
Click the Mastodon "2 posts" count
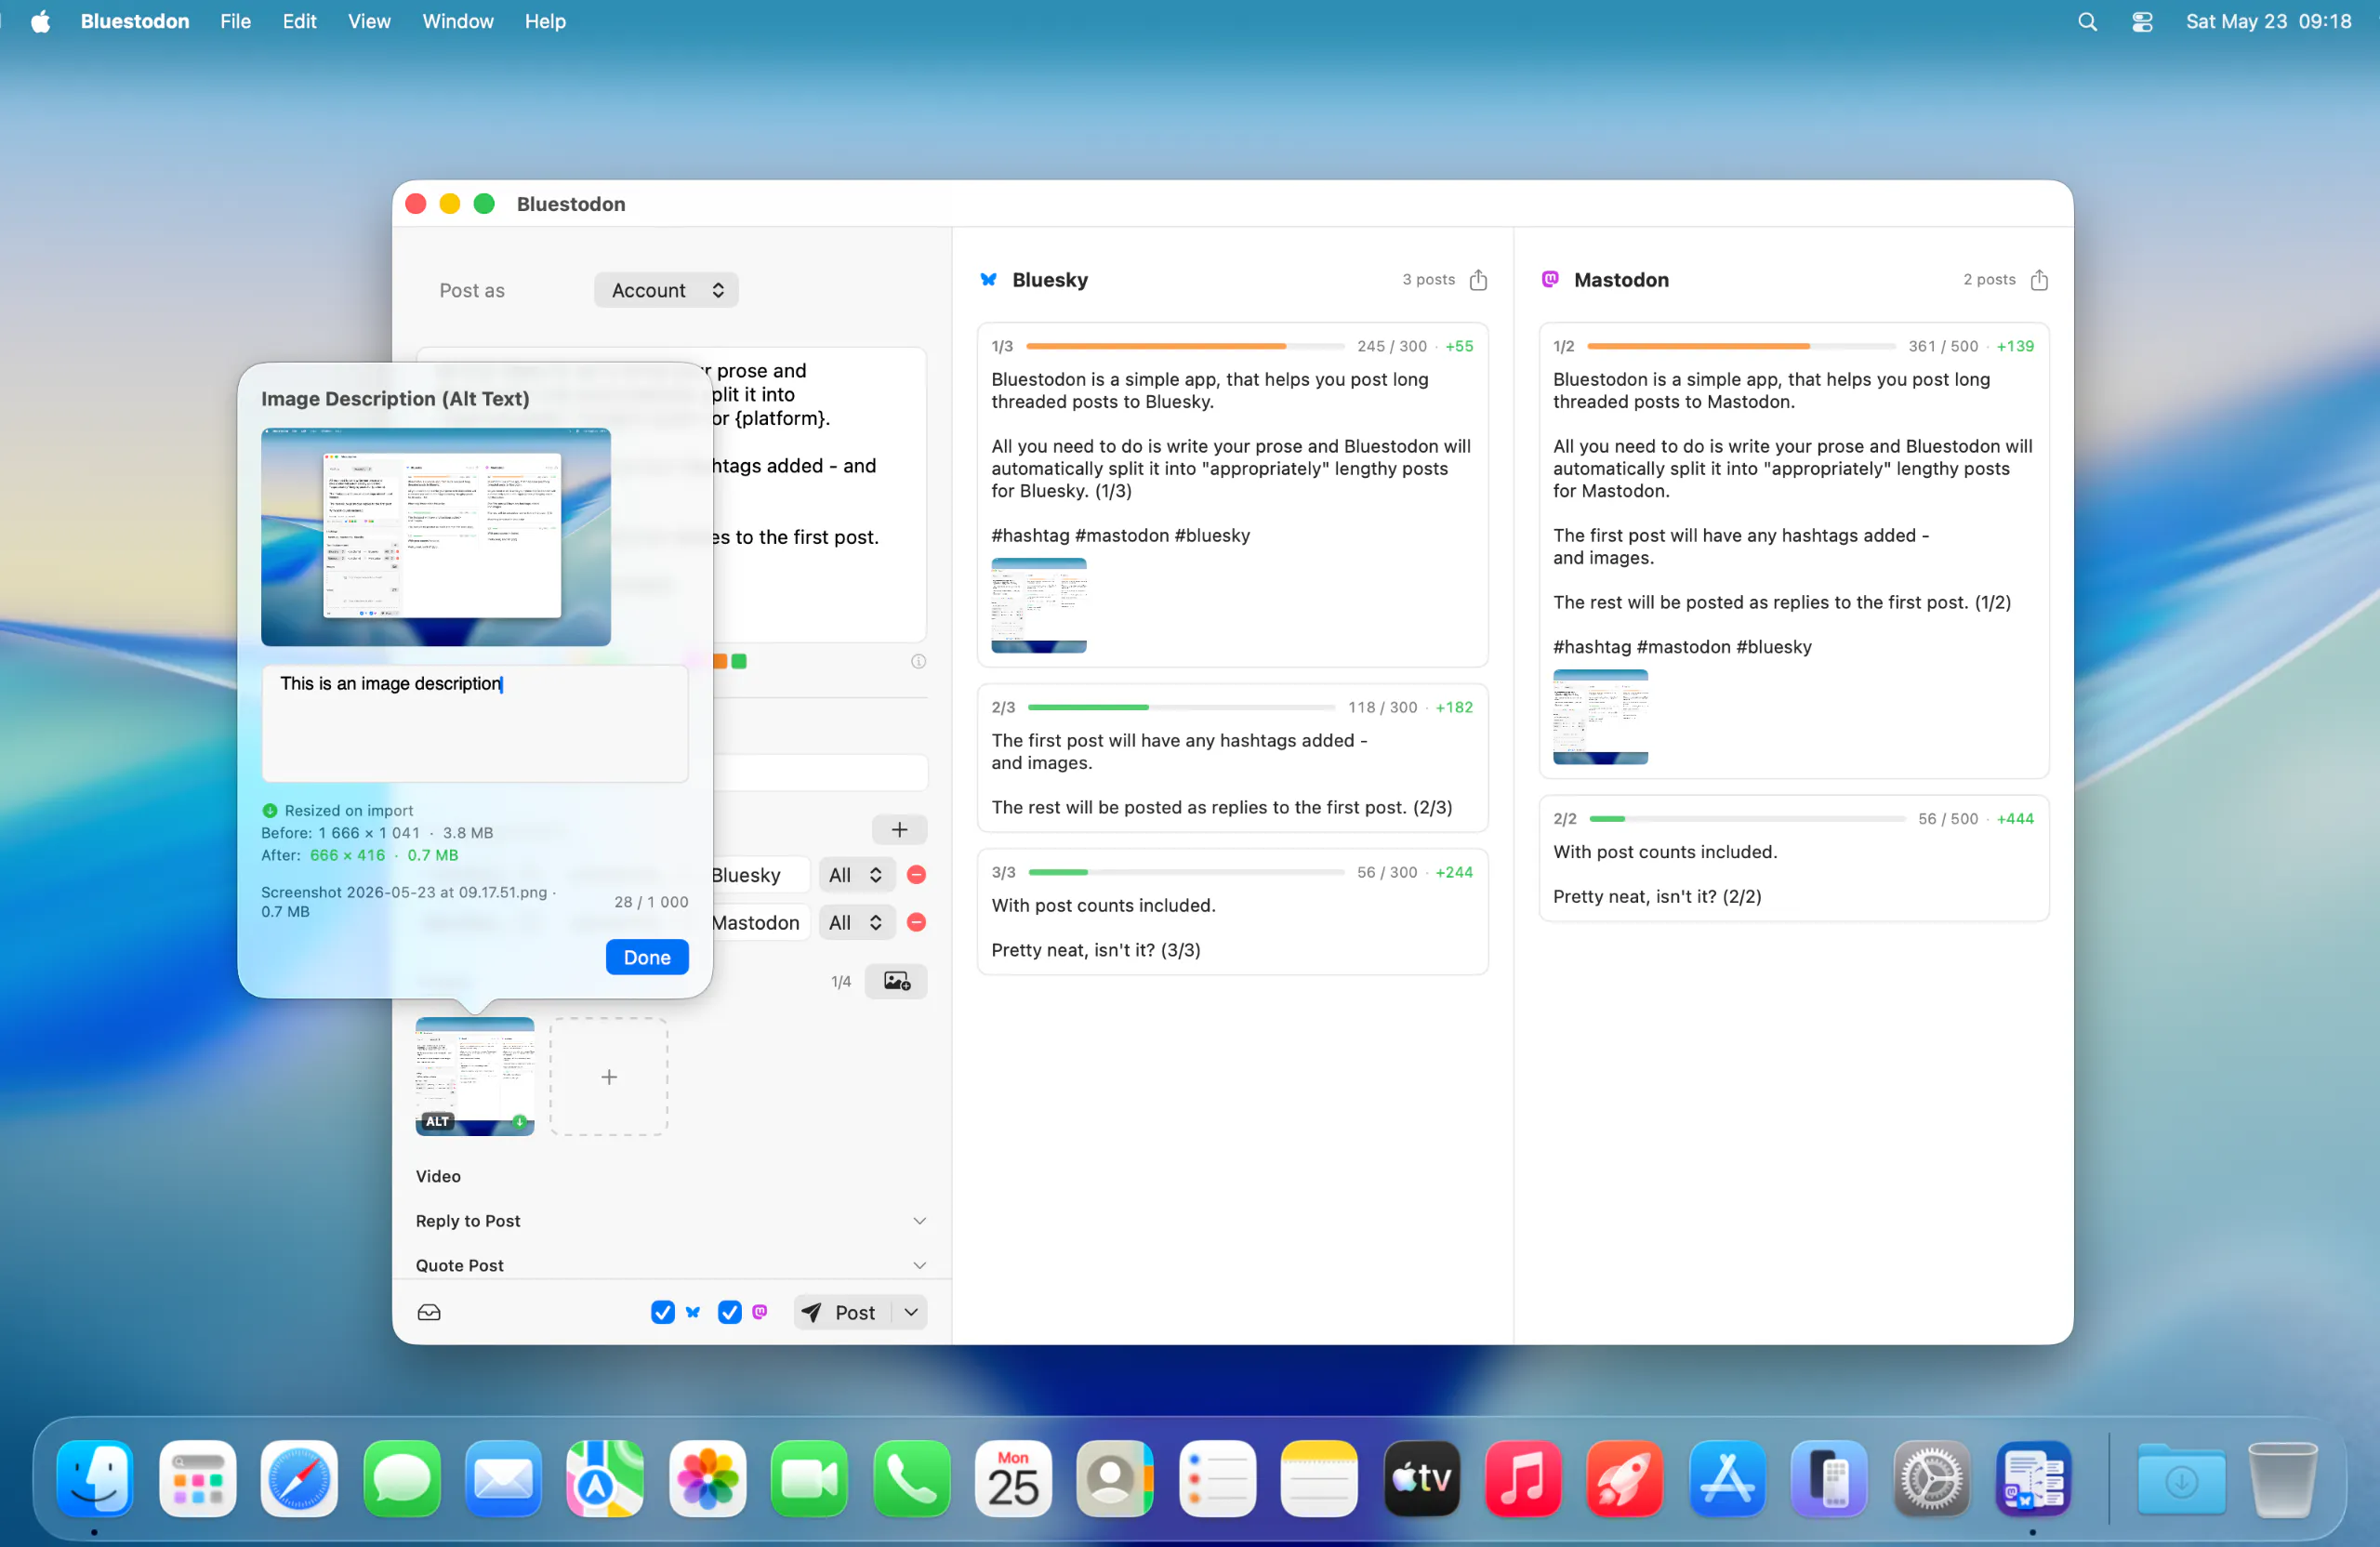pos(1989,279)
